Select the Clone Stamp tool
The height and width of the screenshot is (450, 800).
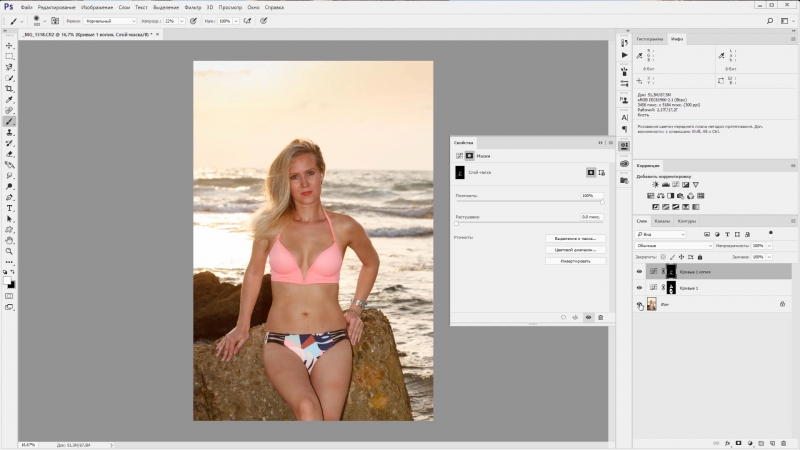coord(10,132)
